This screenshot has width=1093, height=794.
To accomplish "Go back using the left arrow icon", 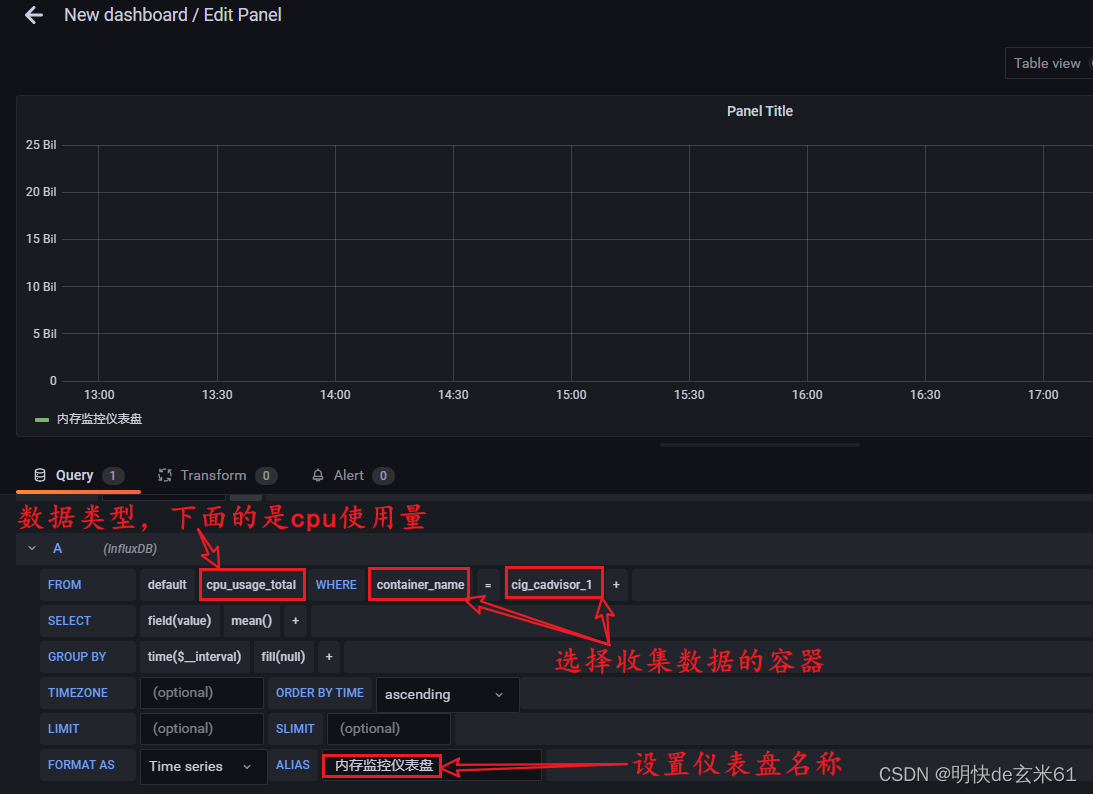I will point(33,15).
